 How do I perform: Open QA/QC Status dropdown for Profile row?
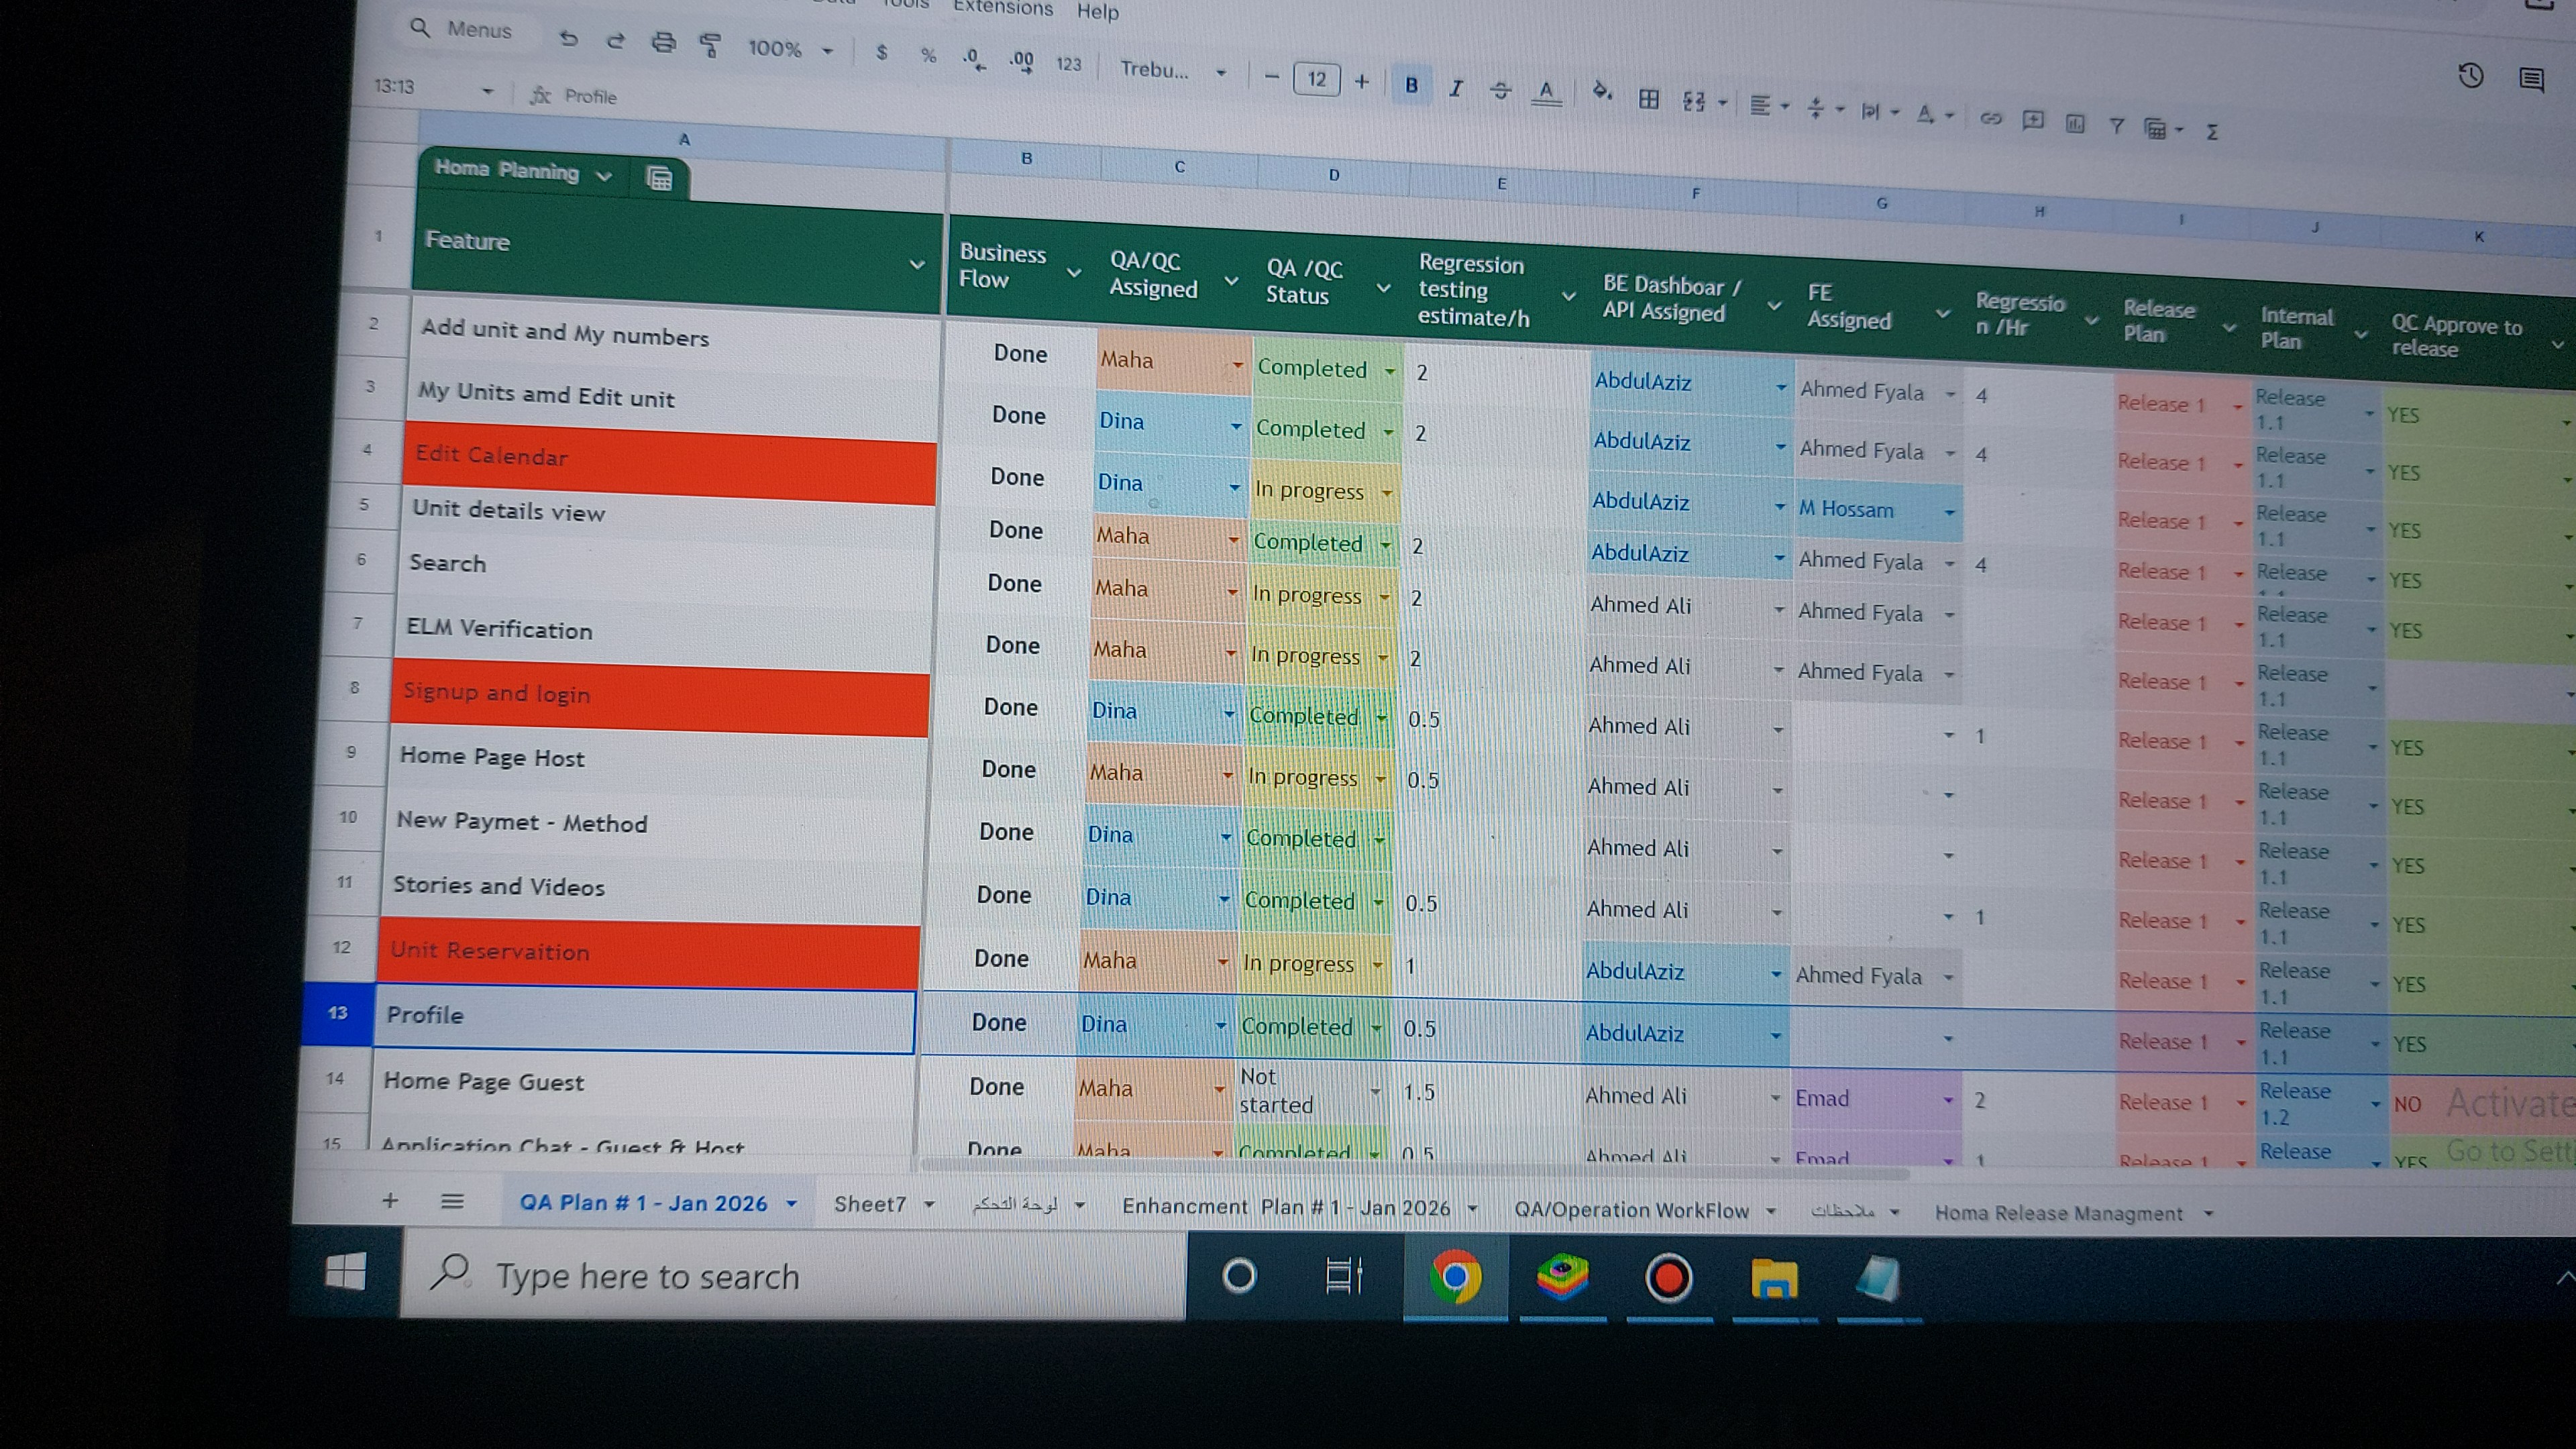point(1376,1028)
